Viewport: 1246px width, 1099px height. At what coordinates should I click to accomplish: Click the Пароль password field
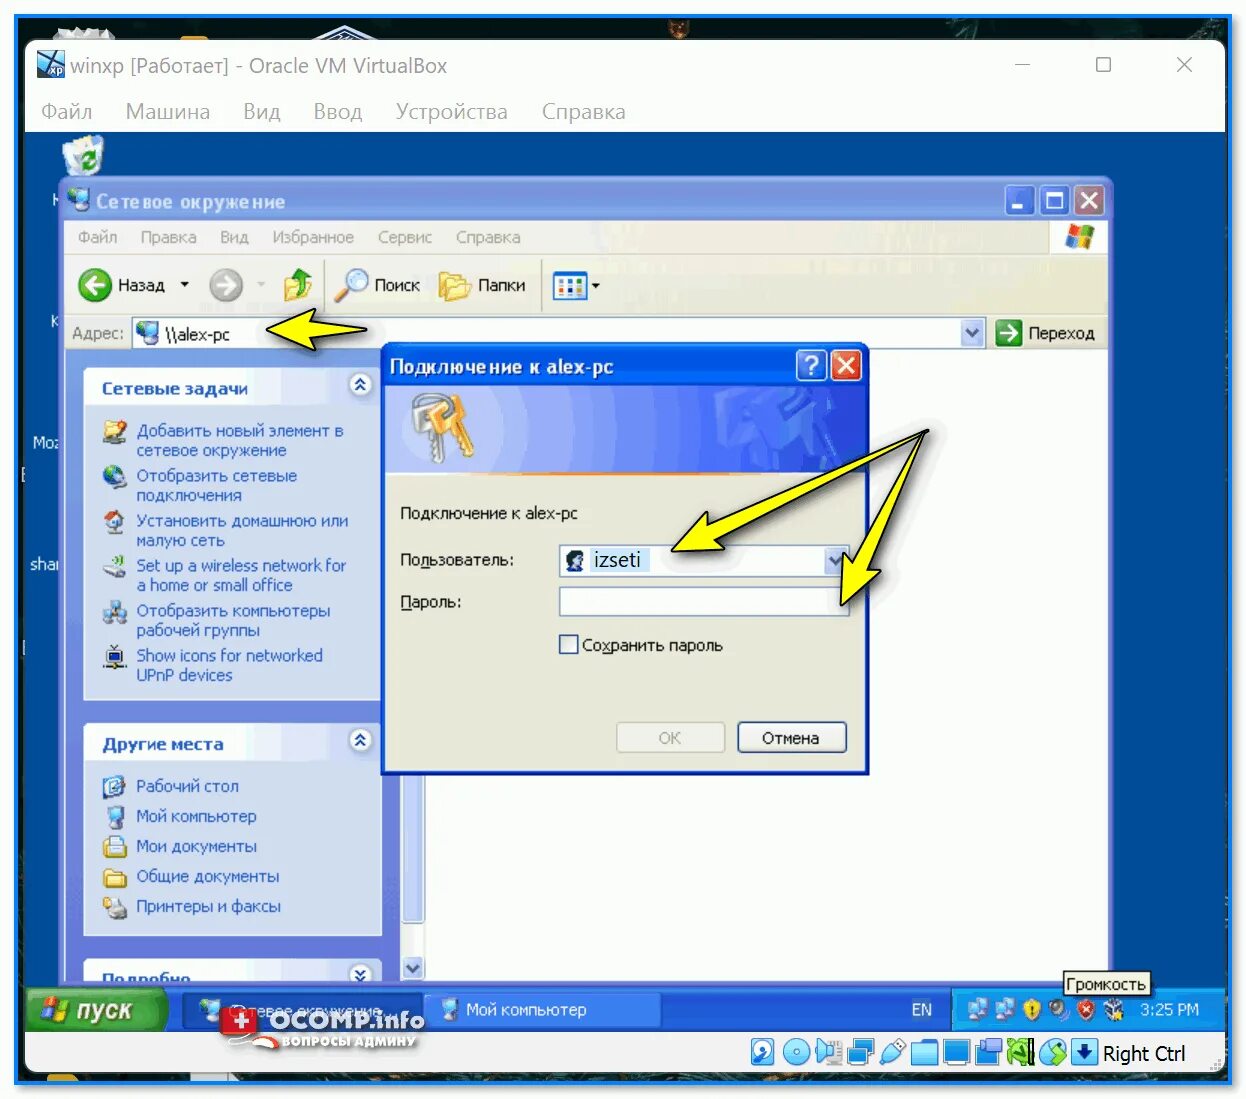[x=704, y=602]
